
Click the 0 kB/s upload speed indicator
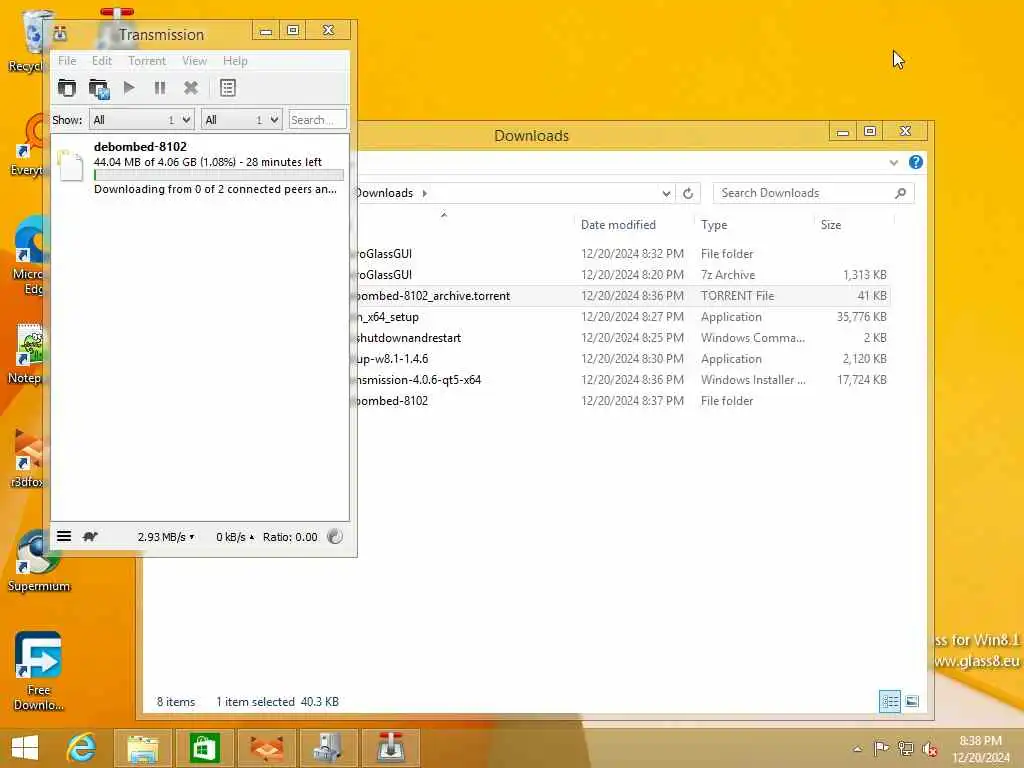coord(235,537)
